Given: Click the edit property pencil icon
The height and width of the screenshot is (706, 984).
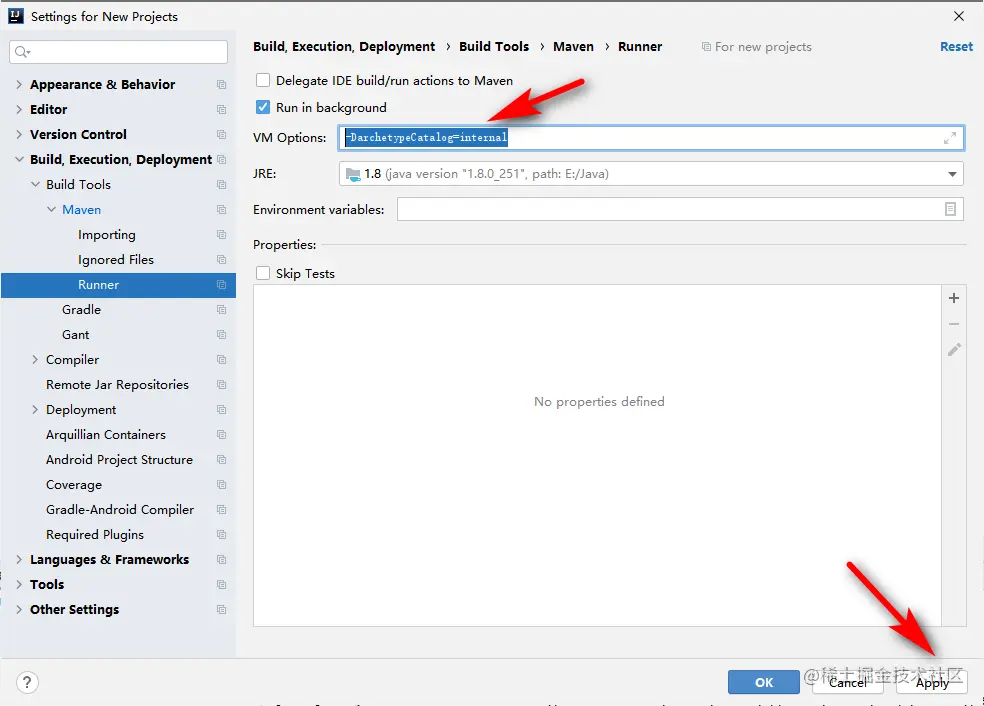Looking at the screenshot, I should (x=954, y=350).
